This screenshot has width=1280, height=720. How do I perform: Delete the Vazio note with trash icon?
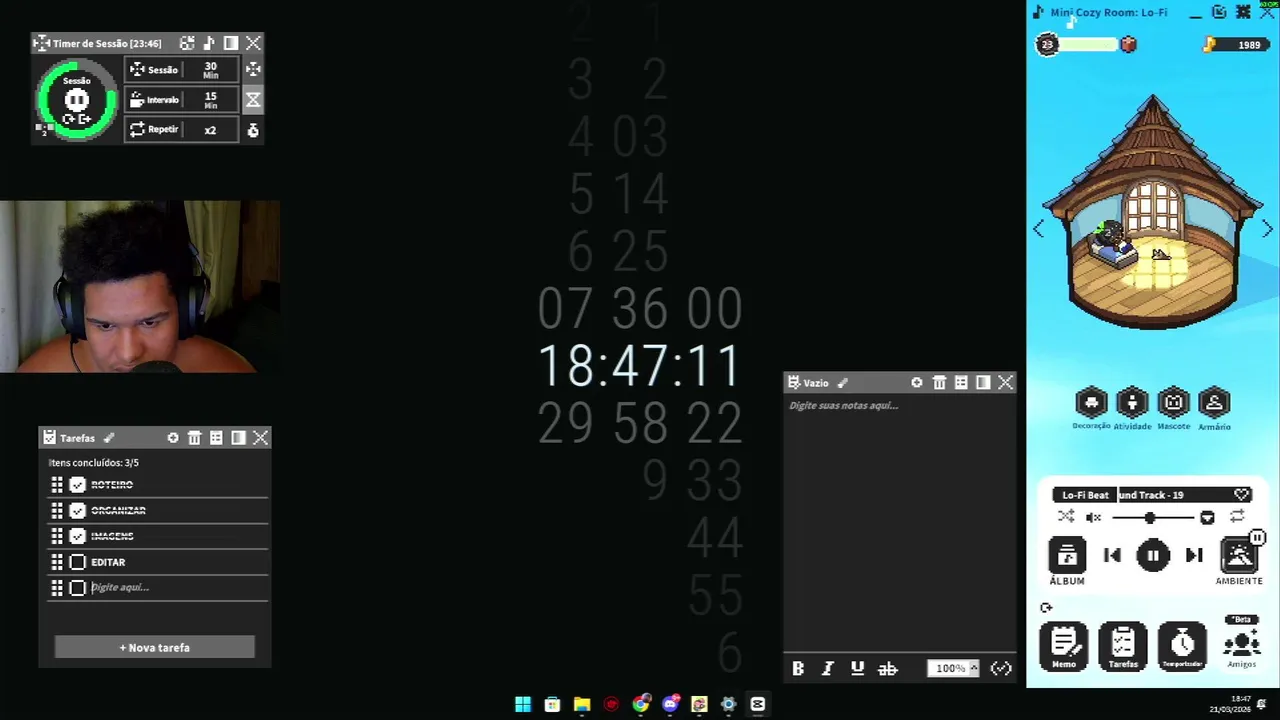tap(939, 383)
